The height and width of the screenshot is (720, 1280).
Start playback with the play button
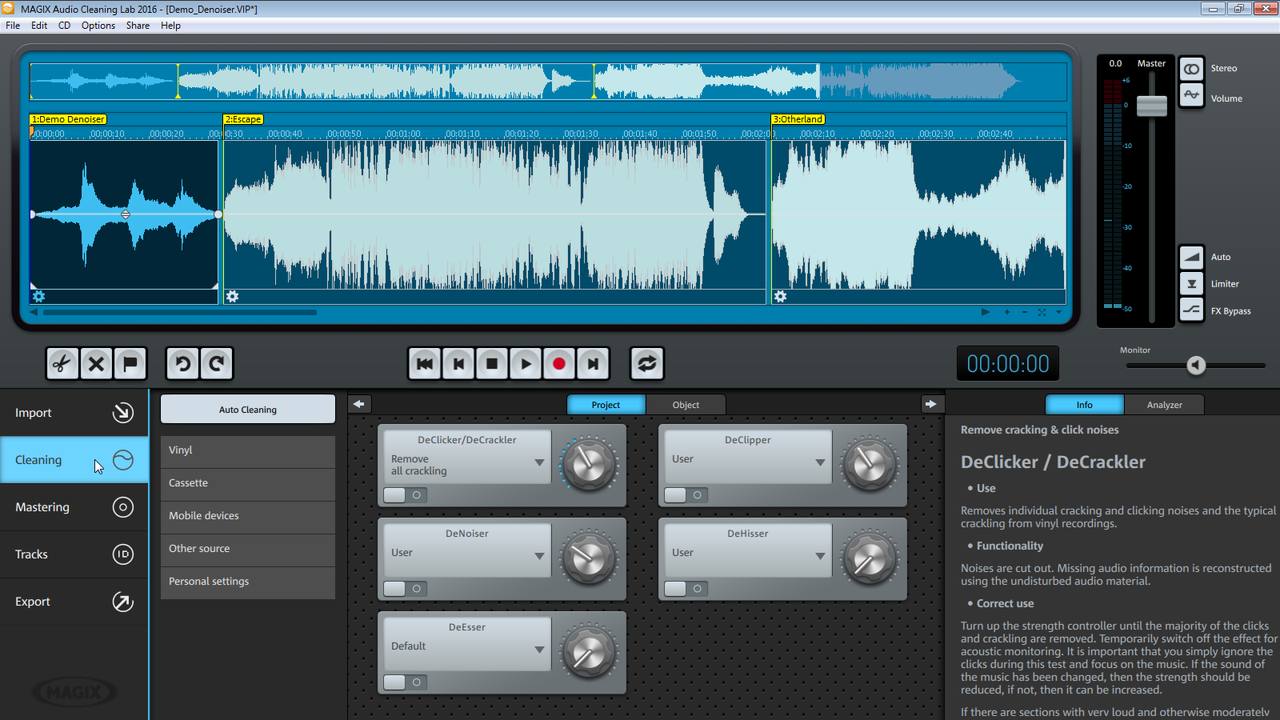click(526, 364)
